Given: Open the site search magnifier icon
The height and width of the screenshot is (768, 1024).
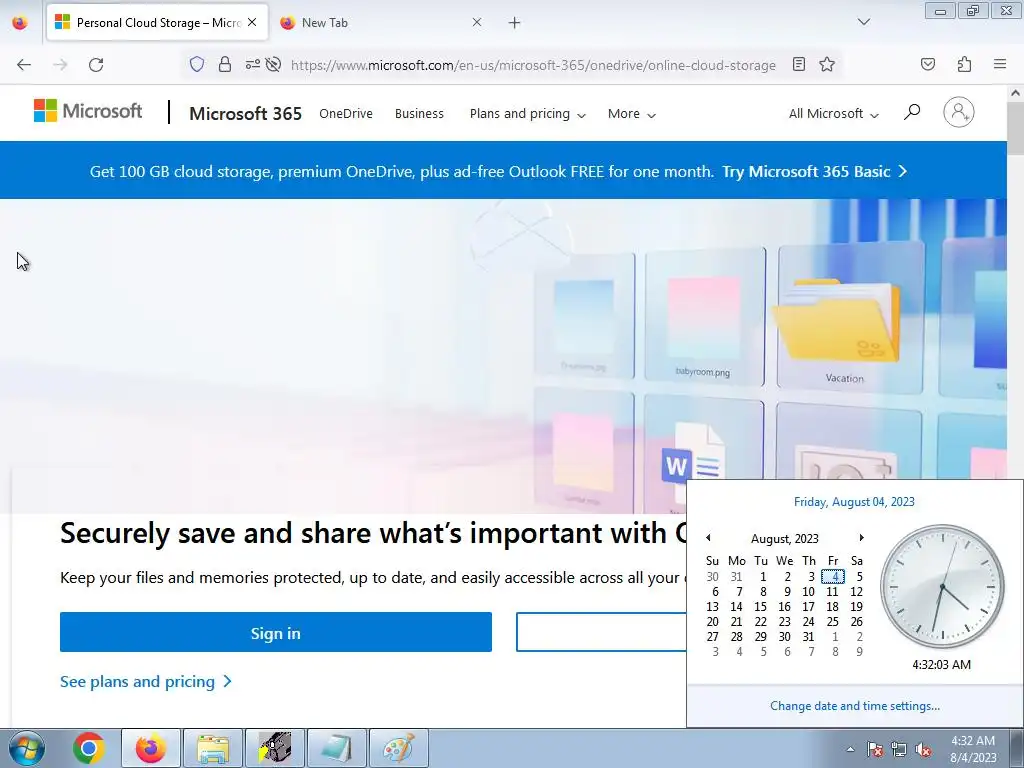Looking at the screenshot, I should [x=912, y=112].
